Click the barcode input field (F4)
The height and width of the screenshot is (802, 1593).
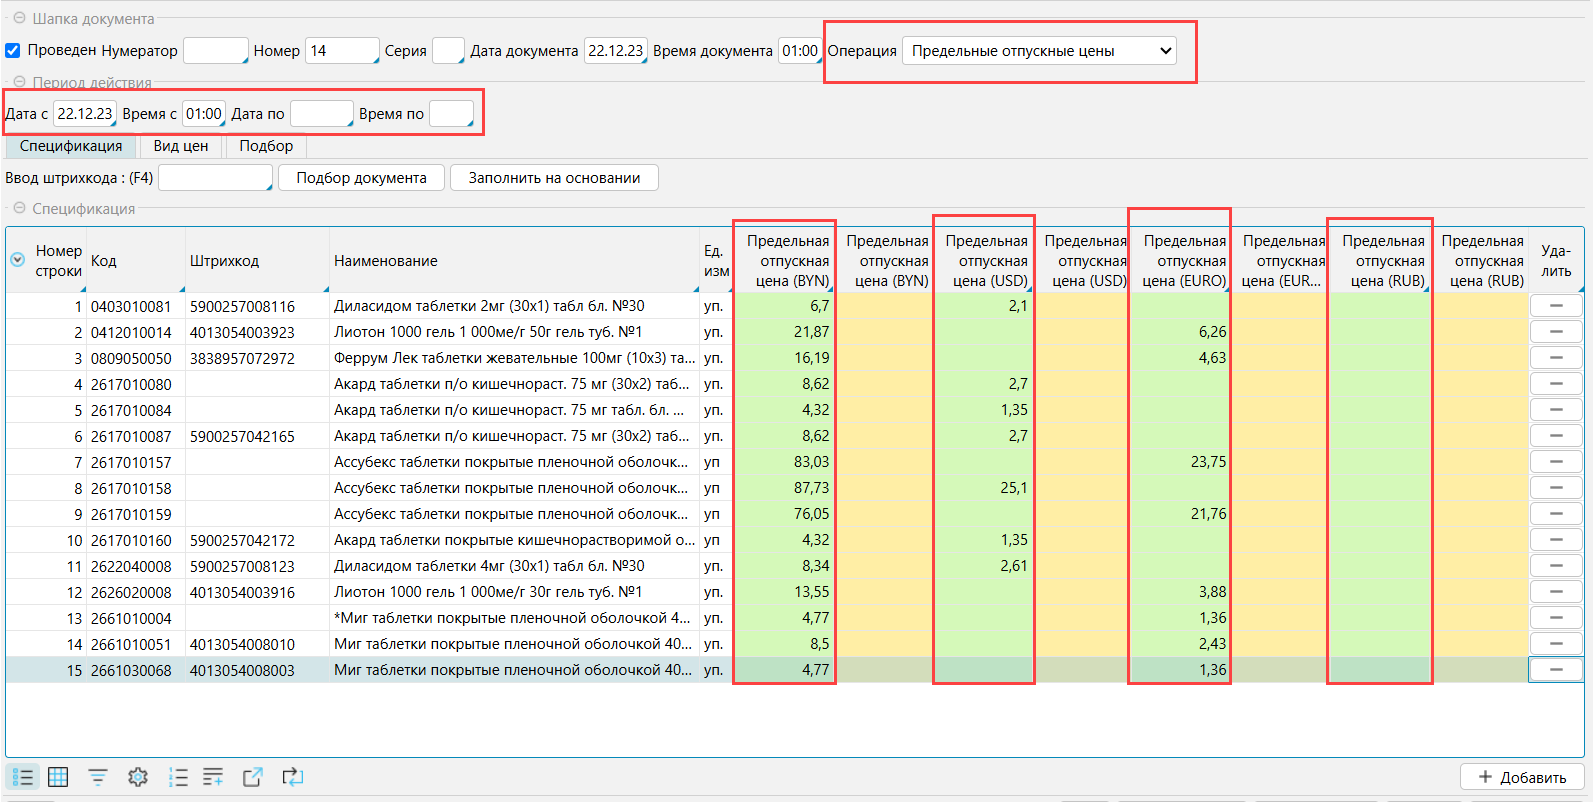coord(215,178)
